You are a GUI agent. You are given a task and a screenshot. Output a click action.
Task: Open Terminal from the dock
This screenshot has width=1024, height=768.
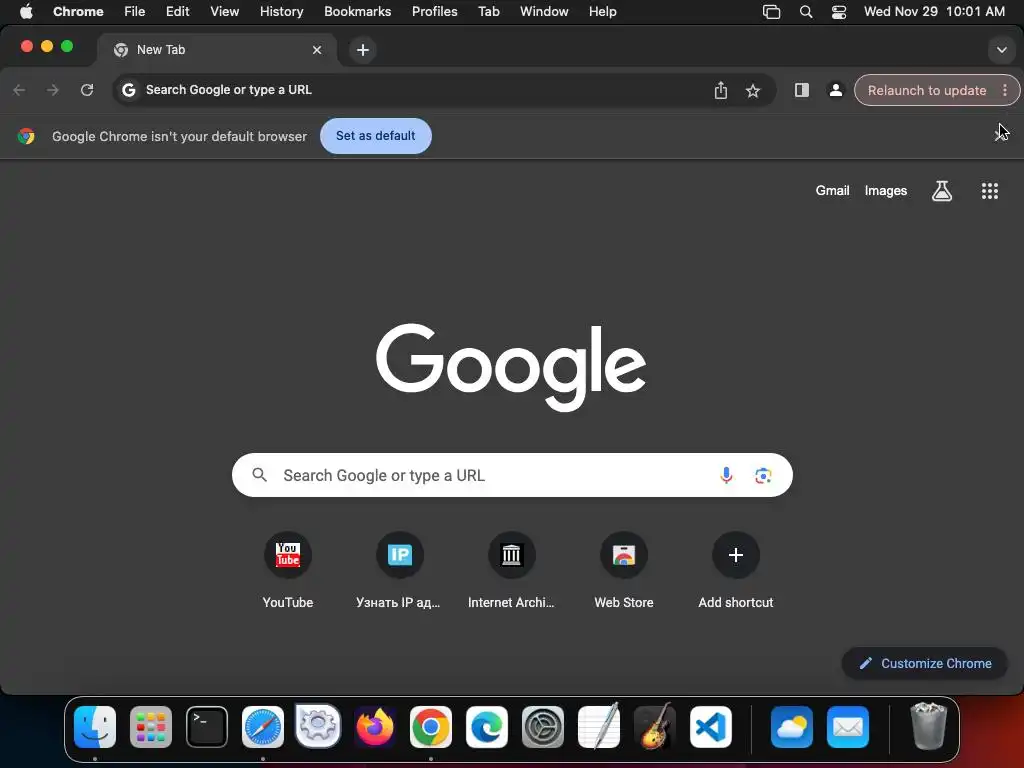(207, 727)
